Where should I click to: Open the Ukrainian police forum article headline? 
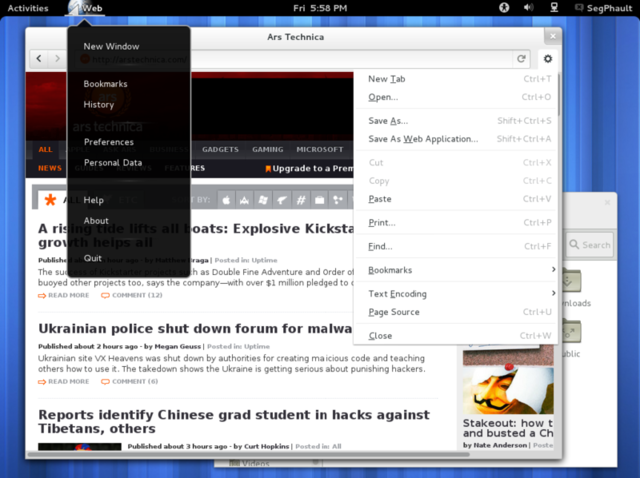point(195,328)
